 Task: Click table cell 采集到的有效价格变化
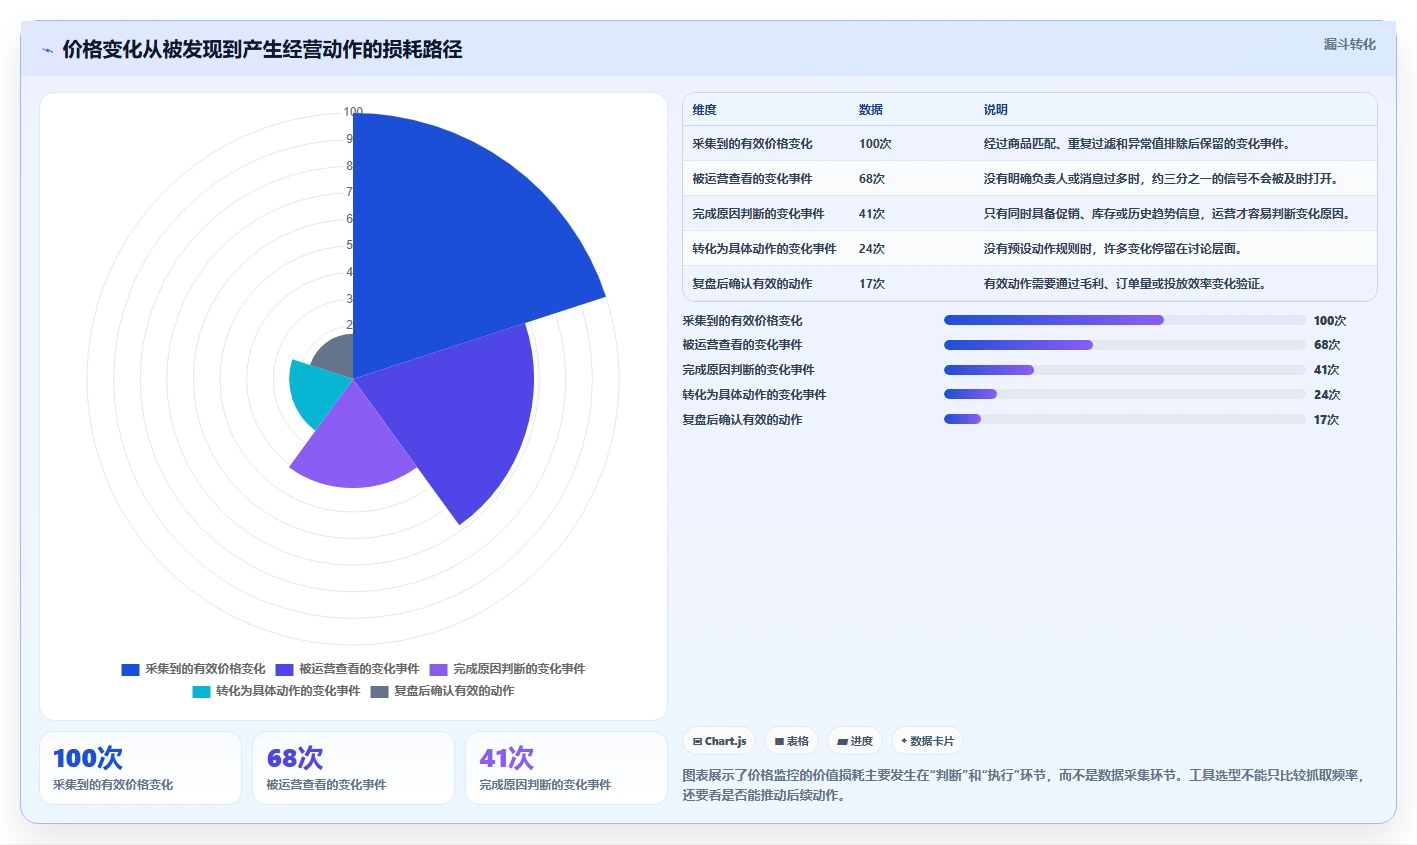pyautogui.click(x=752, y=144)
